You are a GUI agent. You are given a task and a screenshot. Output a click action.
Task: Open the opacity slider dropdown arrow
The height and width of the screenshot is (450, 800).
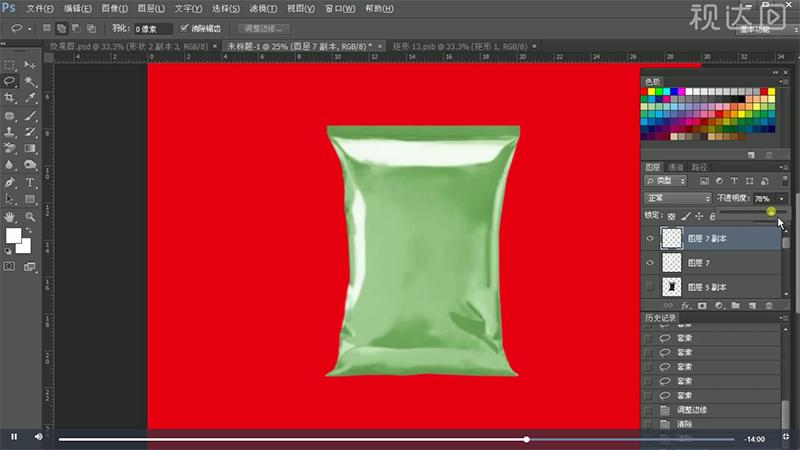click(x=782, y=198)
